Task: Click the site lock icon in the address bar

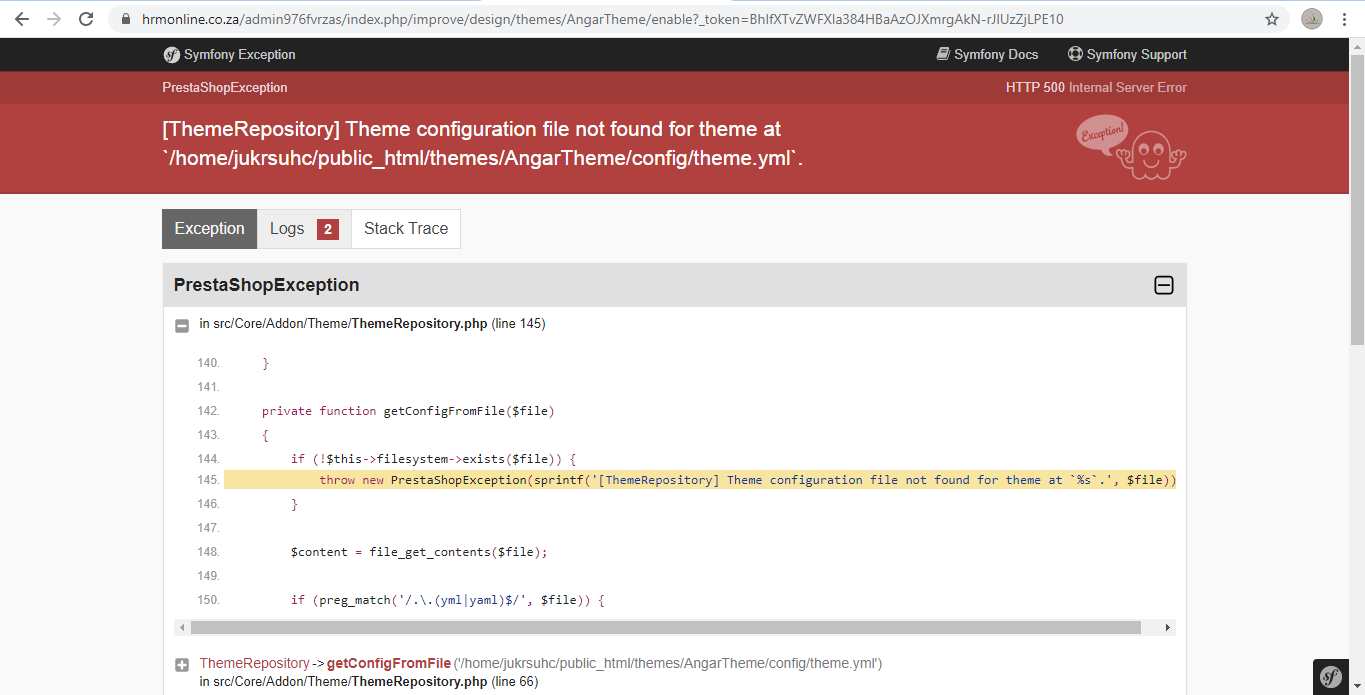Action: point(125,19)
